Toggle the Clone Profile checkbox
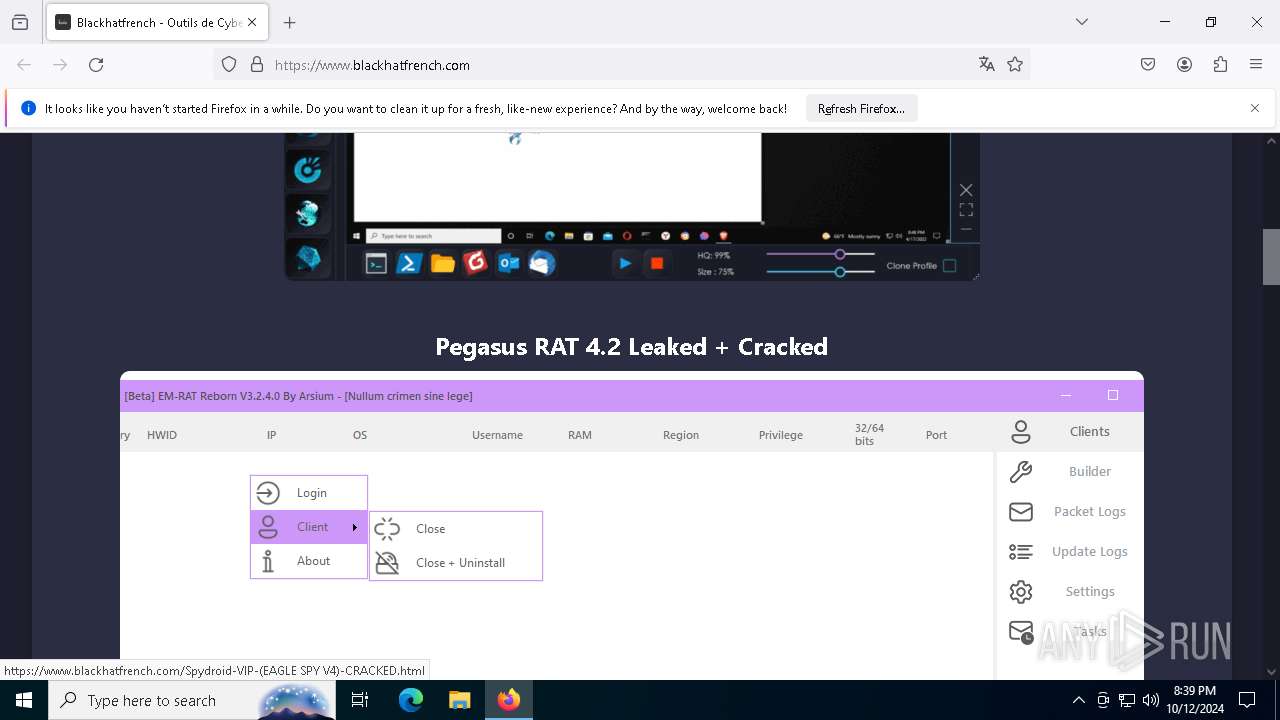The image size is (1280, 720). click(x=949, y=265)
